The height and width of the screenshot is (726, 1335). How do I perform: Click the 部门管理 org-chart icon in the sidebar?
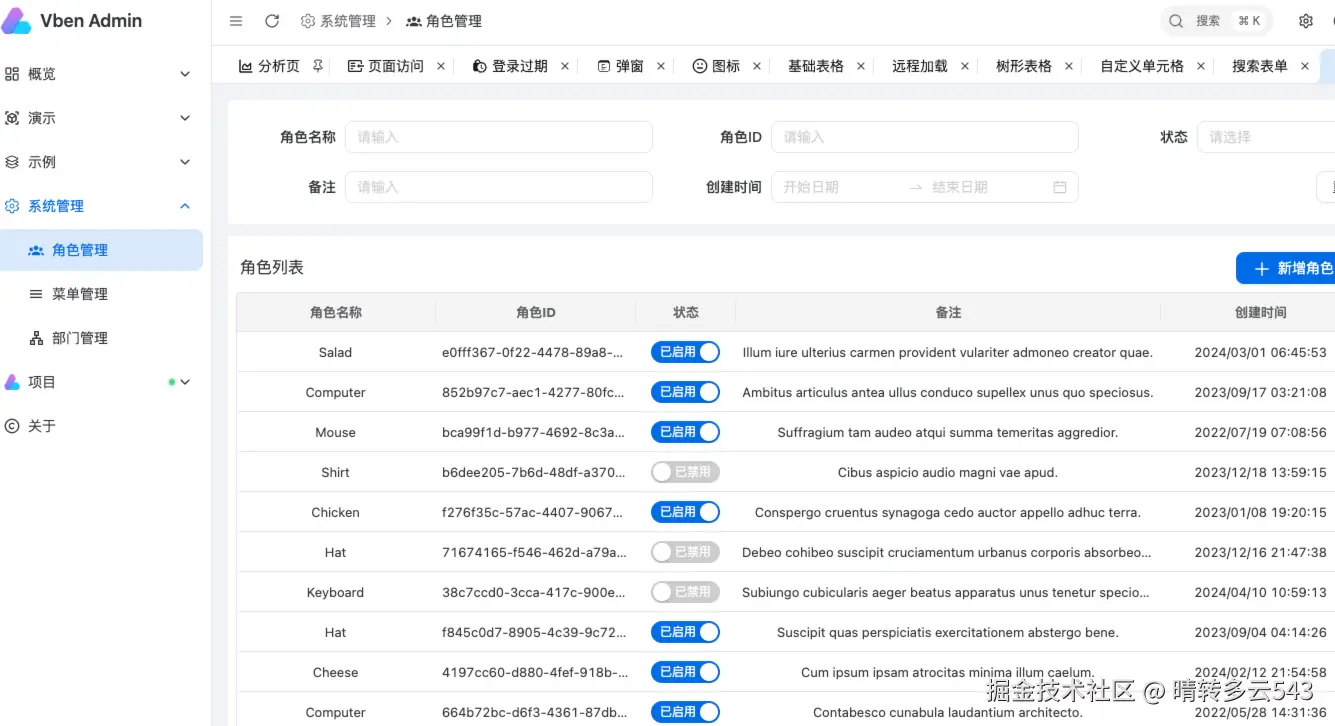pyautogui.click(x=36, y=338)
